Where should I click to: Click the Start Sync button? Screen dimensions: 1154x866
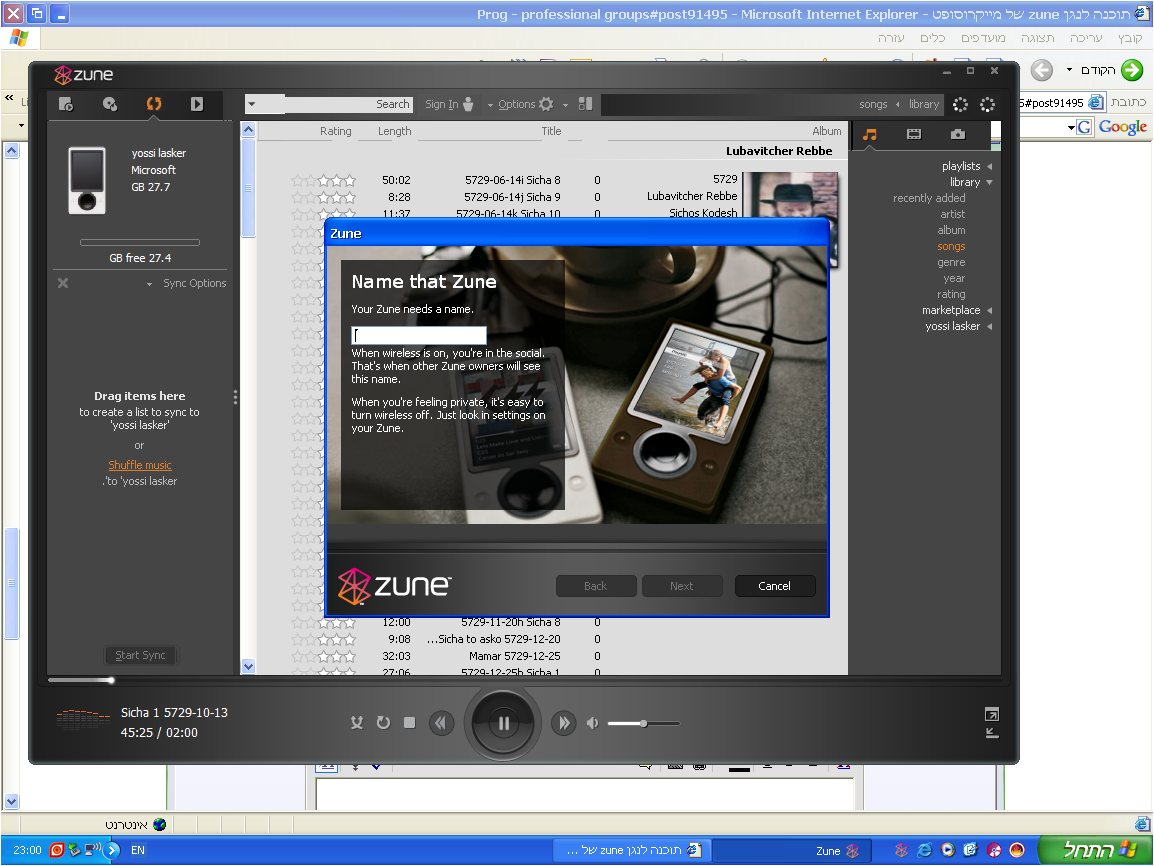(140, 655)
